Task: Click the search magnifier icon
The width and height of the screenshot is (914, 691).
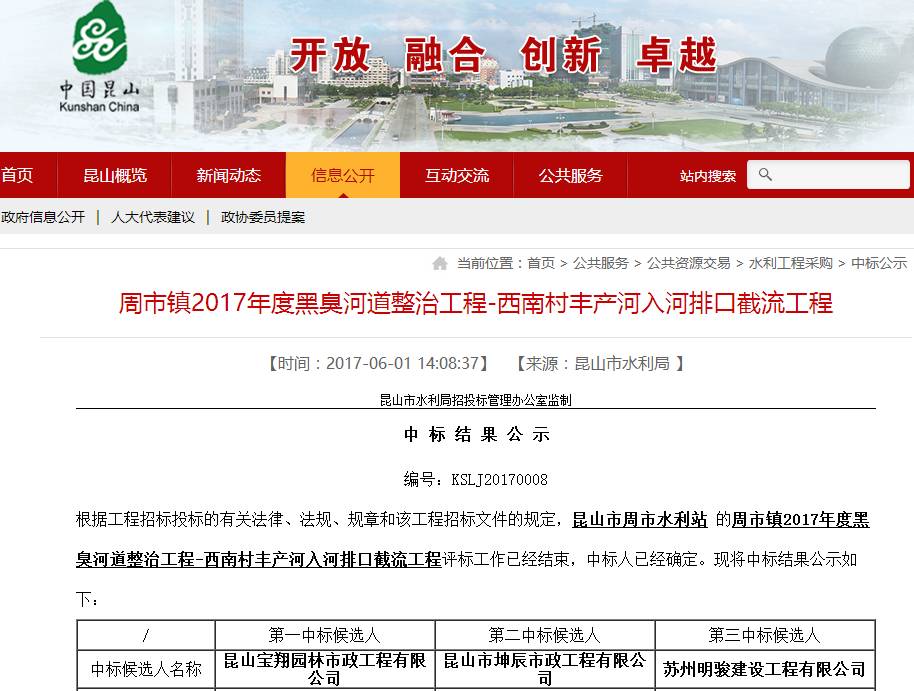Action: pos(765,174)
